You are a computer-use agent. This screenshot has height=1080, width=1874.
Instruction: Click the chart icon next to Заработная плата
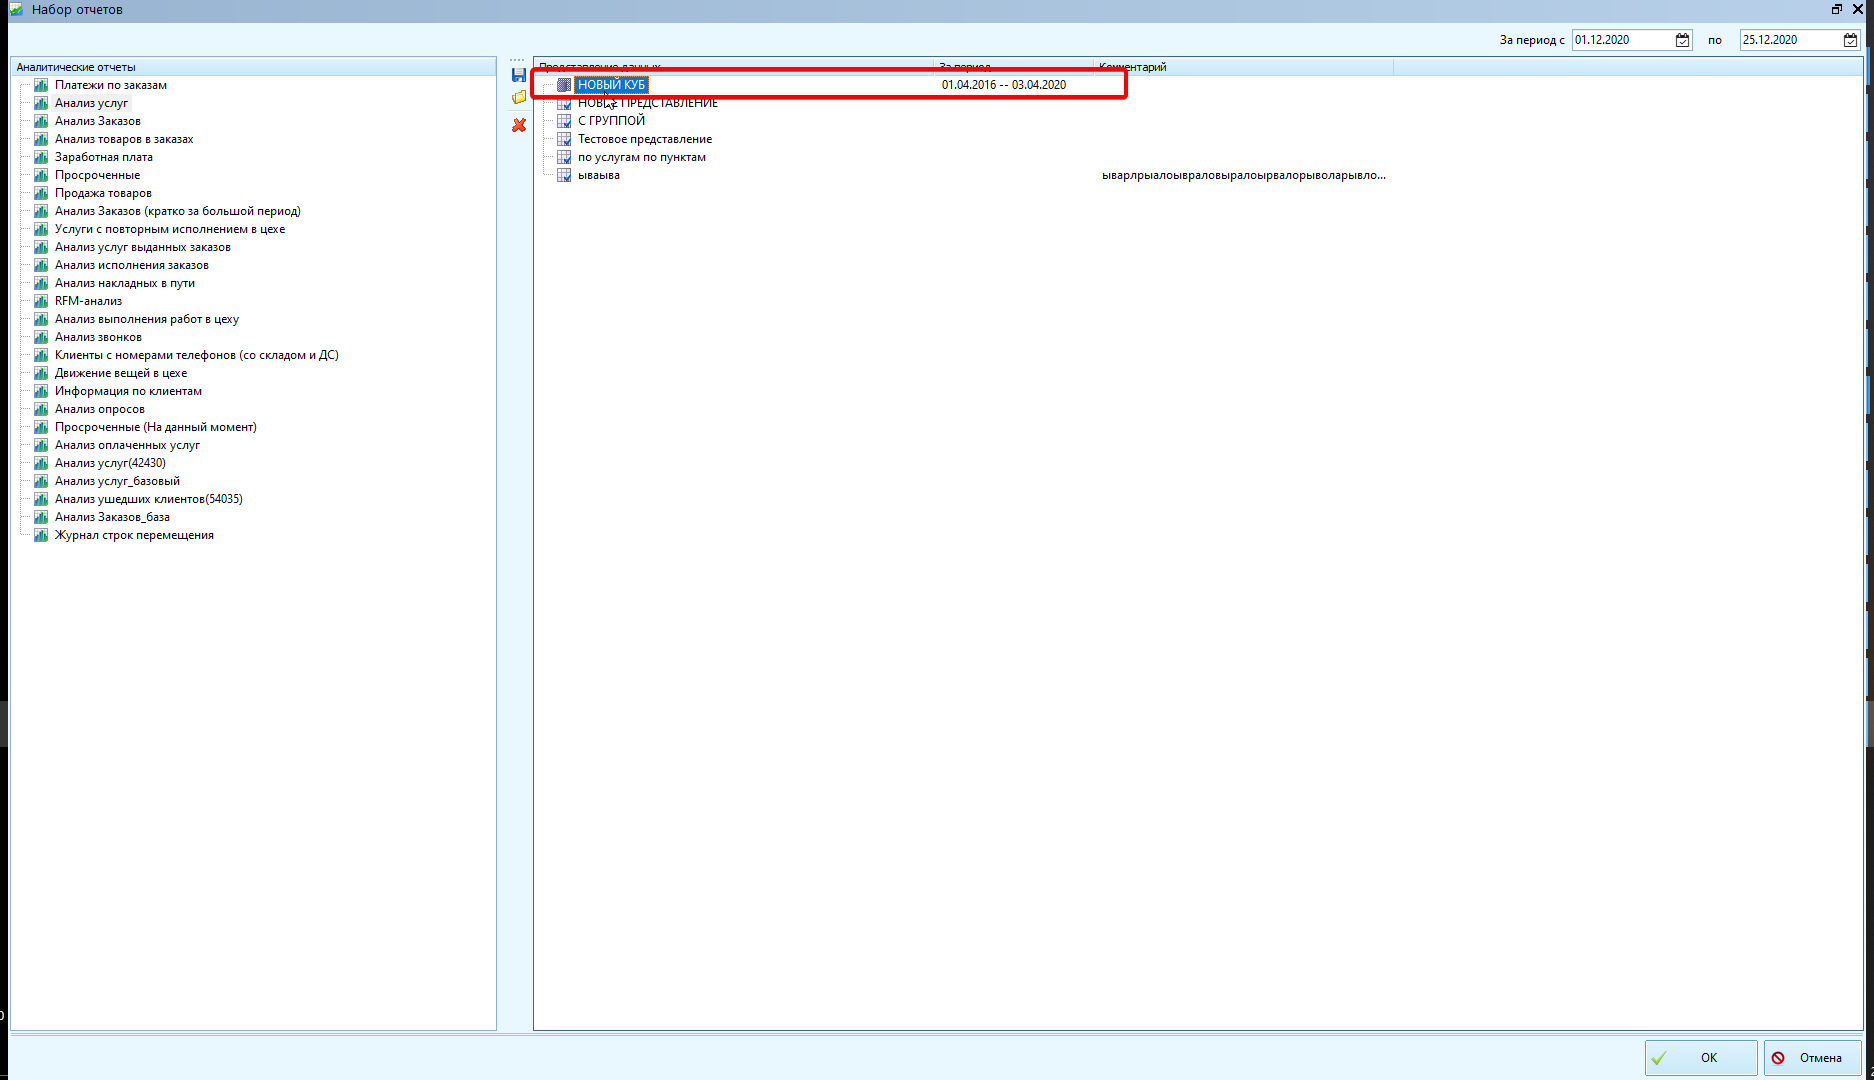coord(41,157)
